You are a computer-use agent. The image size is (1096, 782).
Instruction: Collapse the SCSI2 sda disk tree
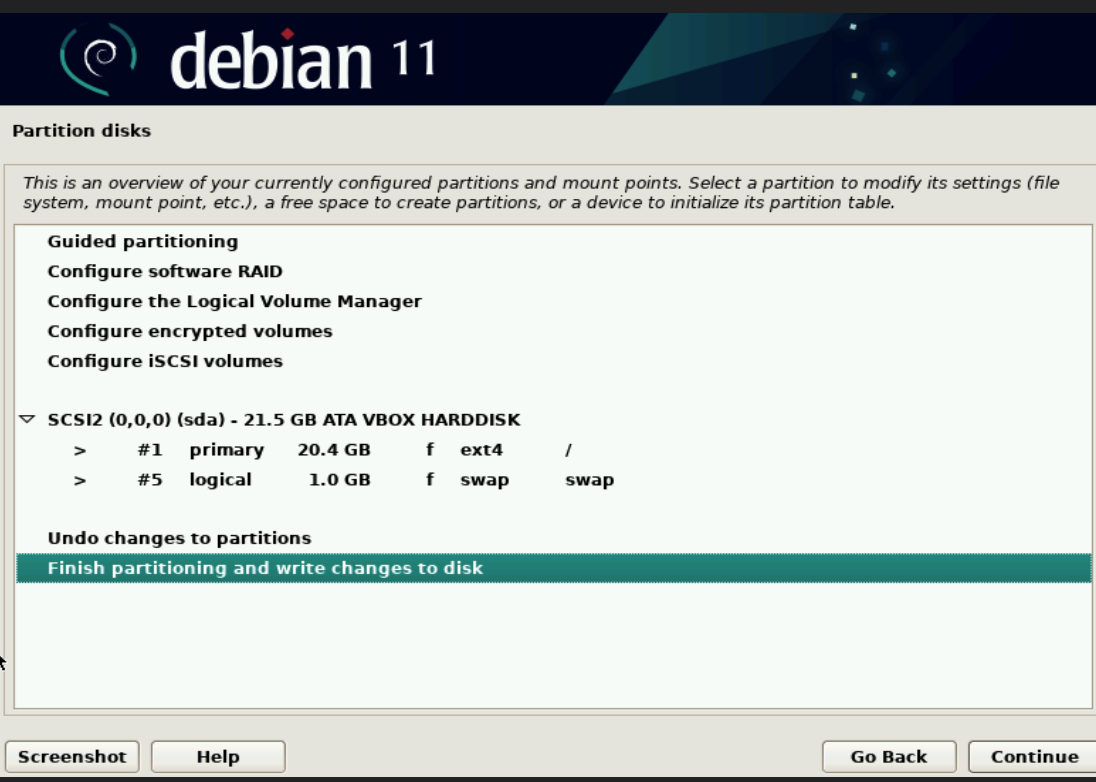click(27, 419)
